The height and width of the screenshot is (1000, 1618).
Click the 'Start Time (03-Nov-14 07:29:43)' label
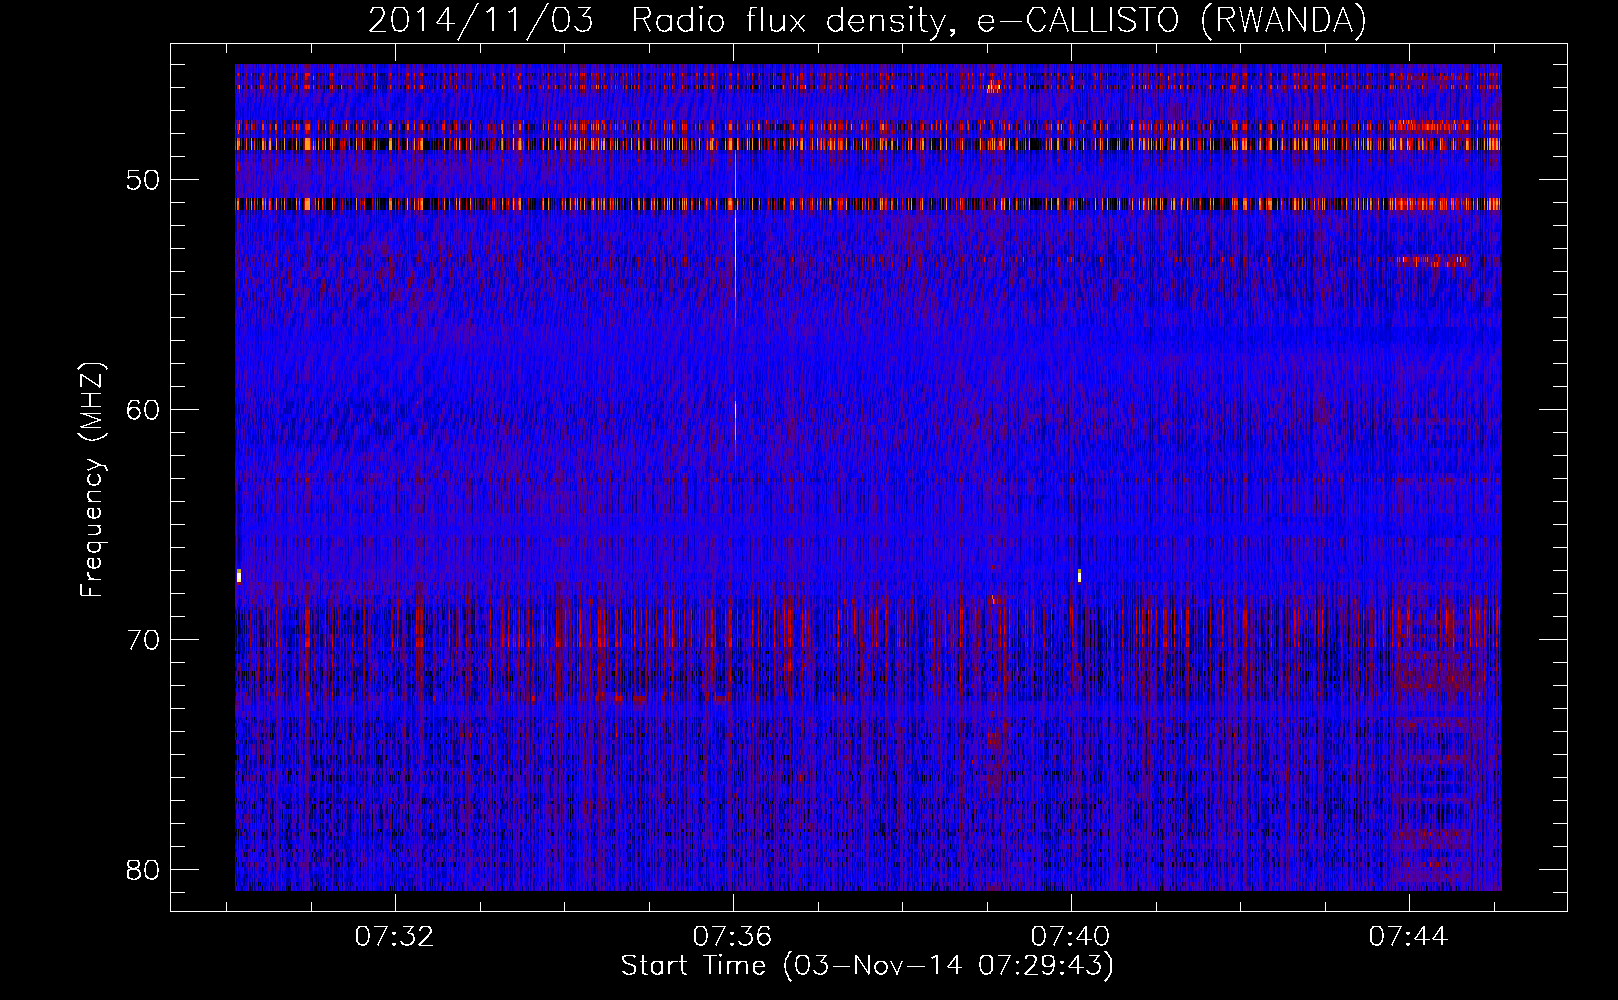click(x=867, y=966)
